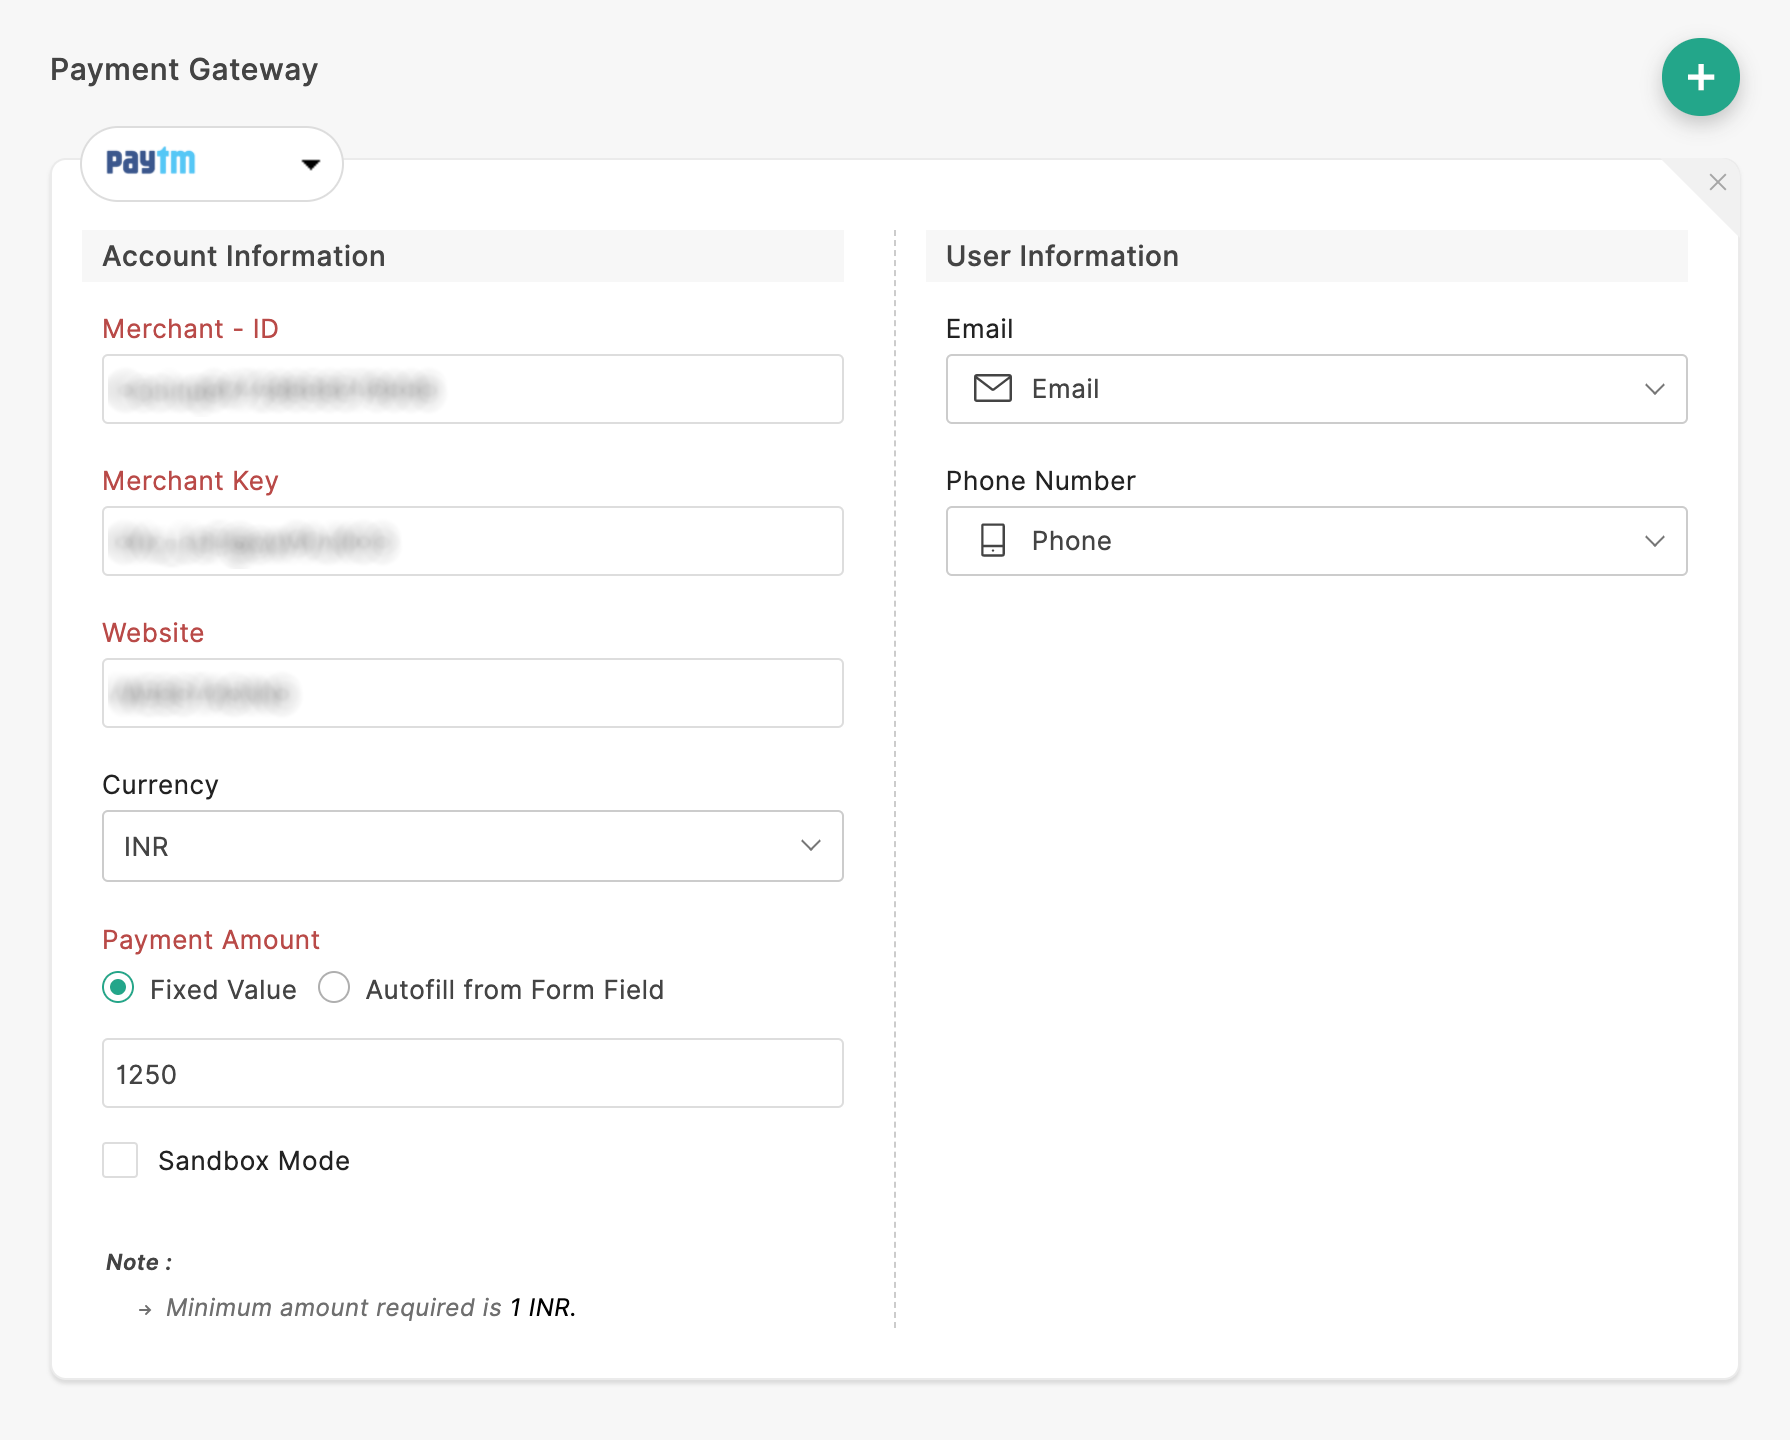Image resolution: width=1790 pixels, height=1440 pixels.
Task: Click the 'Payment Gateway' title
Action: 184,69
